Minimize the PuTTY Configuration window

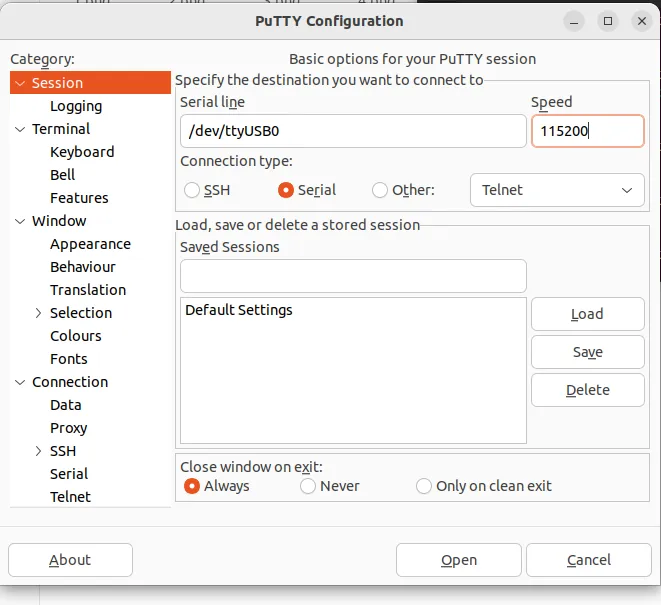click(x=574, y=21)
